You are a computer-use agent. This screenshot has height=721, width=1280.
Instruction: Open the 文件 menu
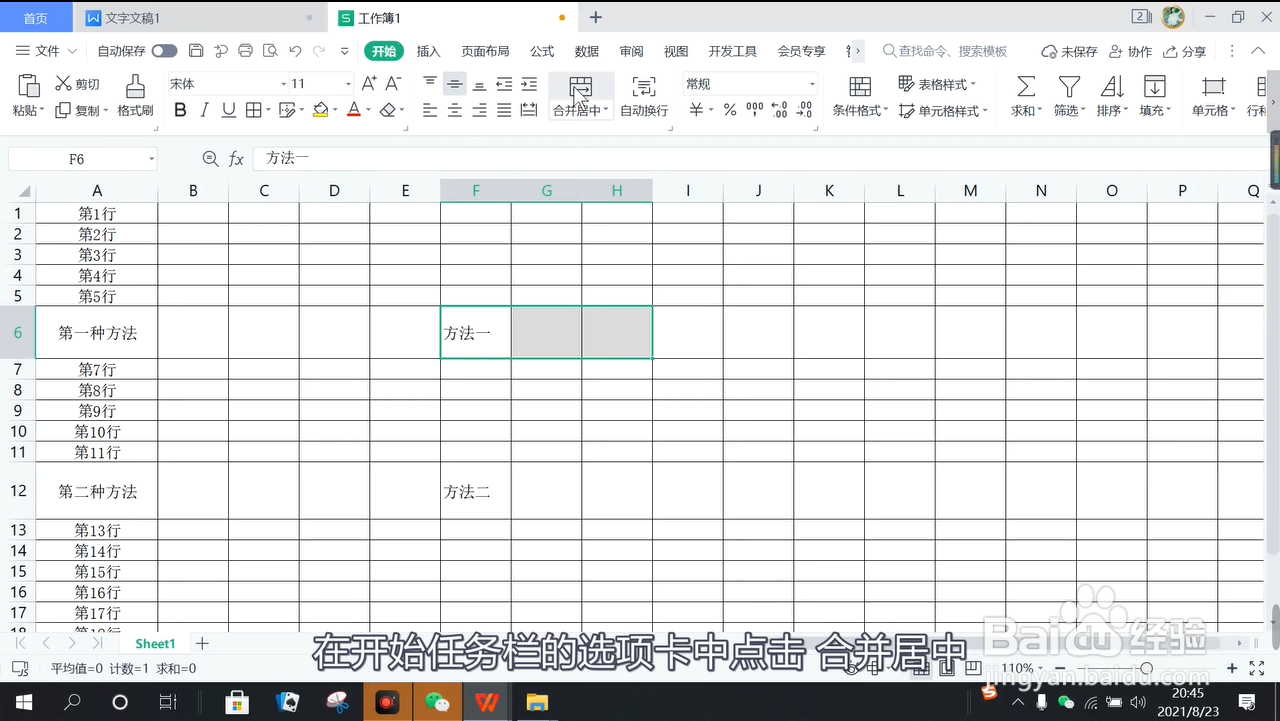49,50
